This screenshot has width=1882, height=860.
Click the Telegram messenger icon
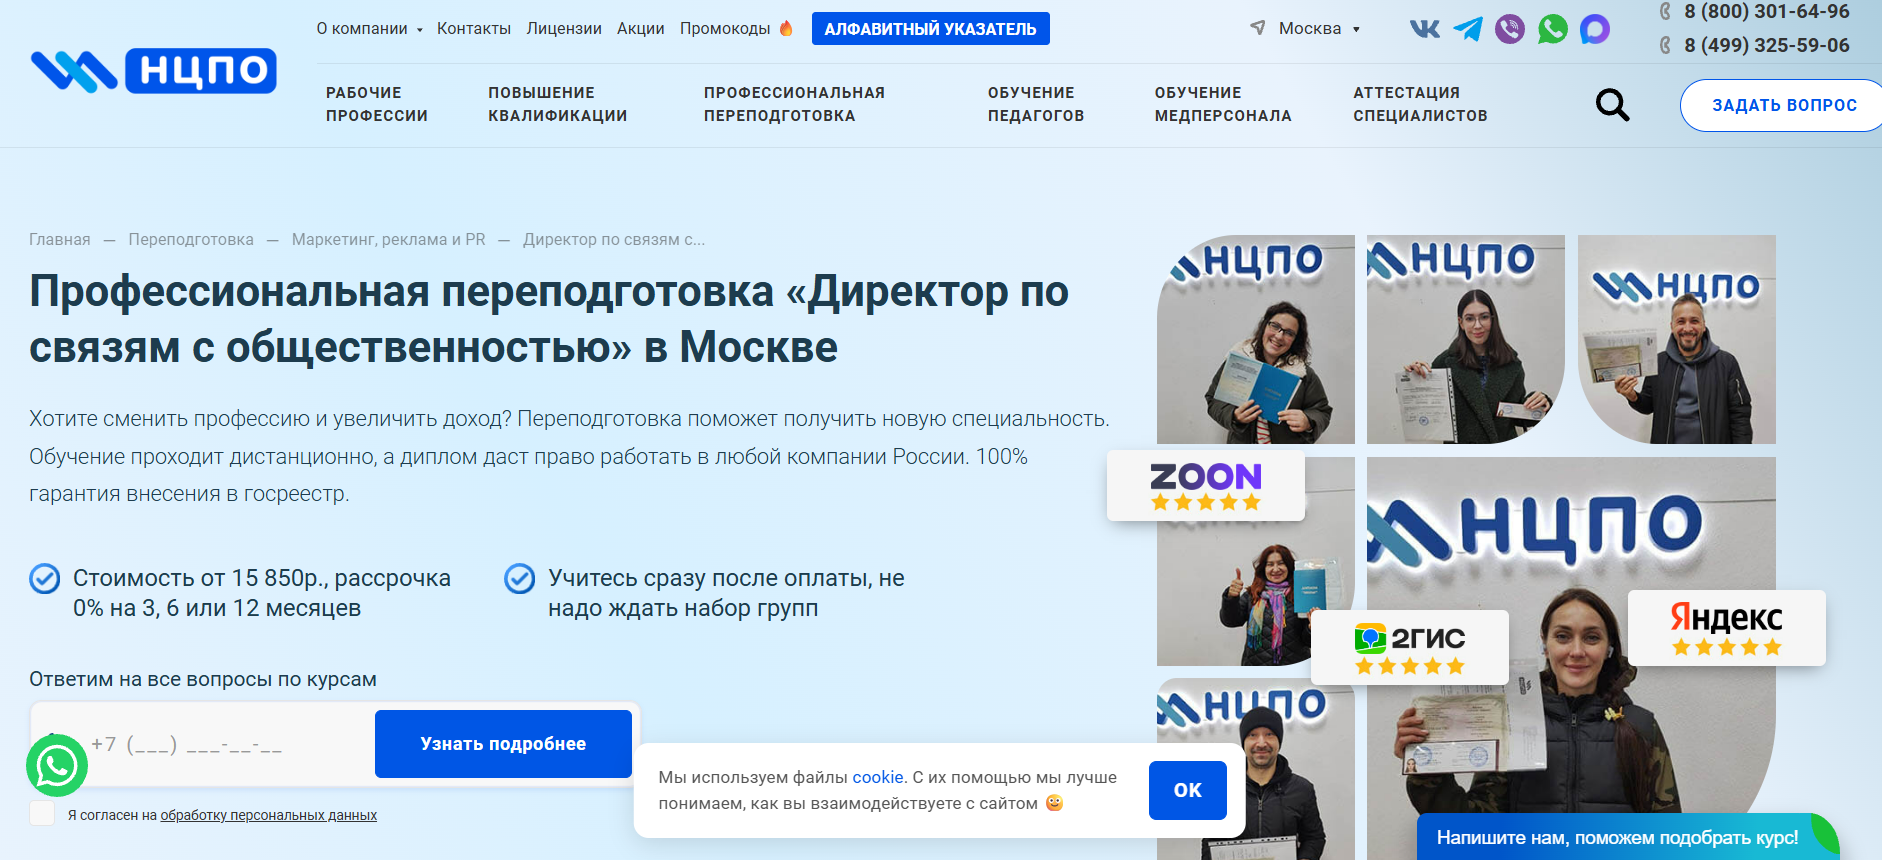click(x=1467, y=29)
